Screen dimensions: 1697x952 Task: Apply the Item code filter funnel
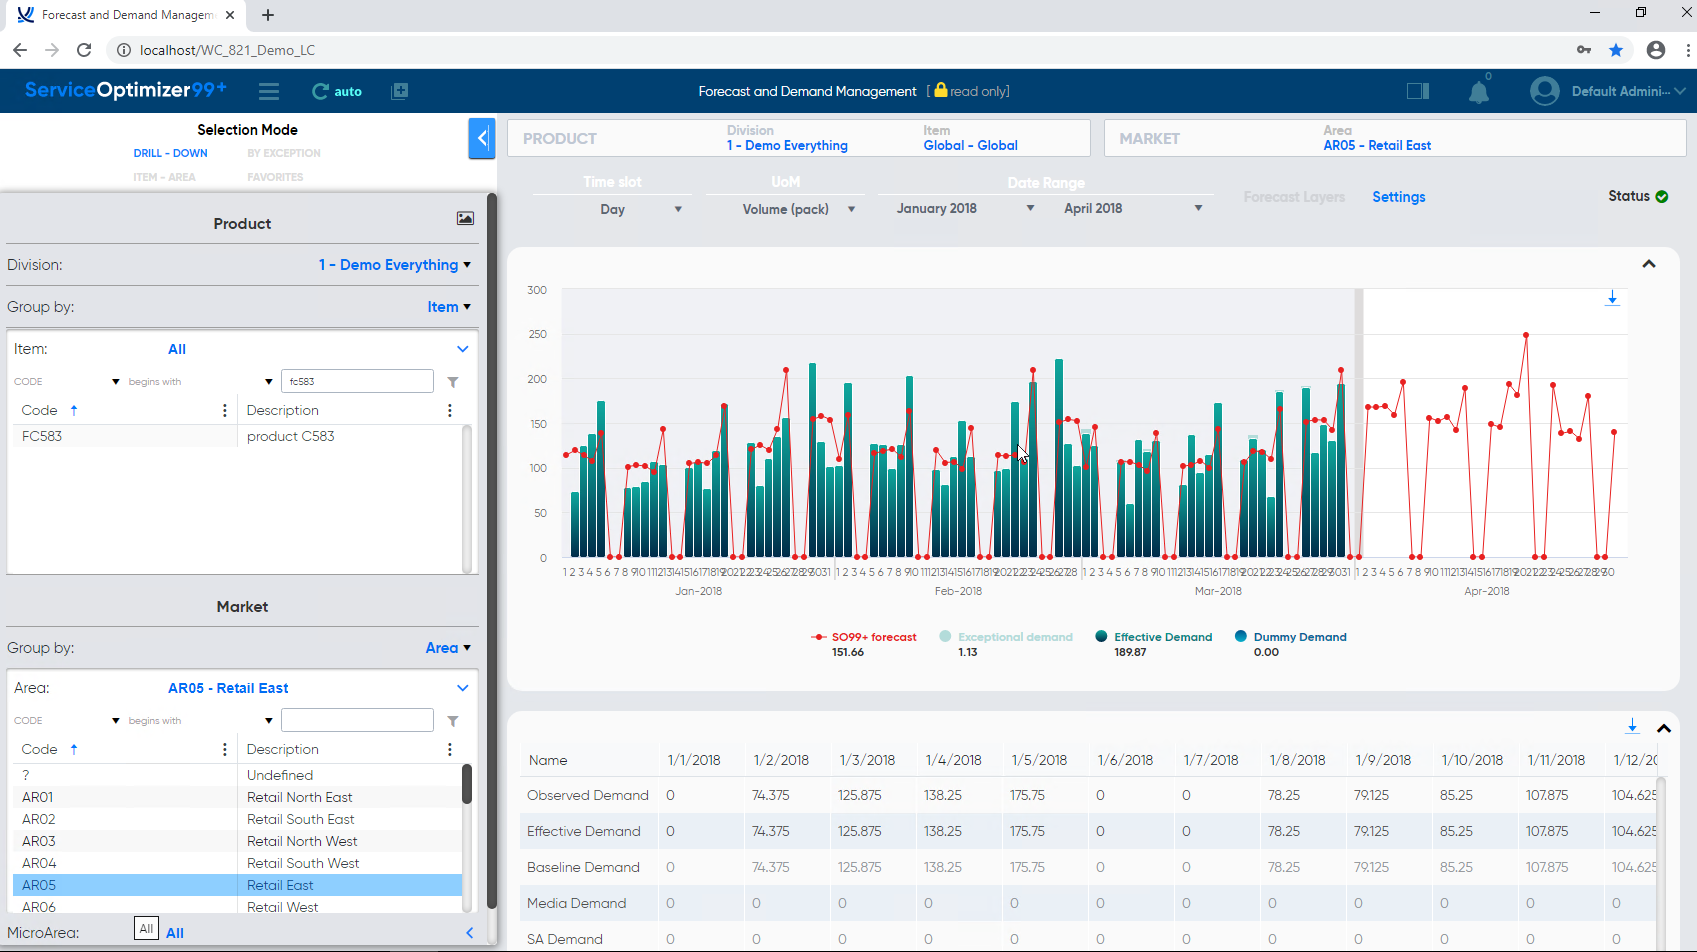tap(453, 382)
